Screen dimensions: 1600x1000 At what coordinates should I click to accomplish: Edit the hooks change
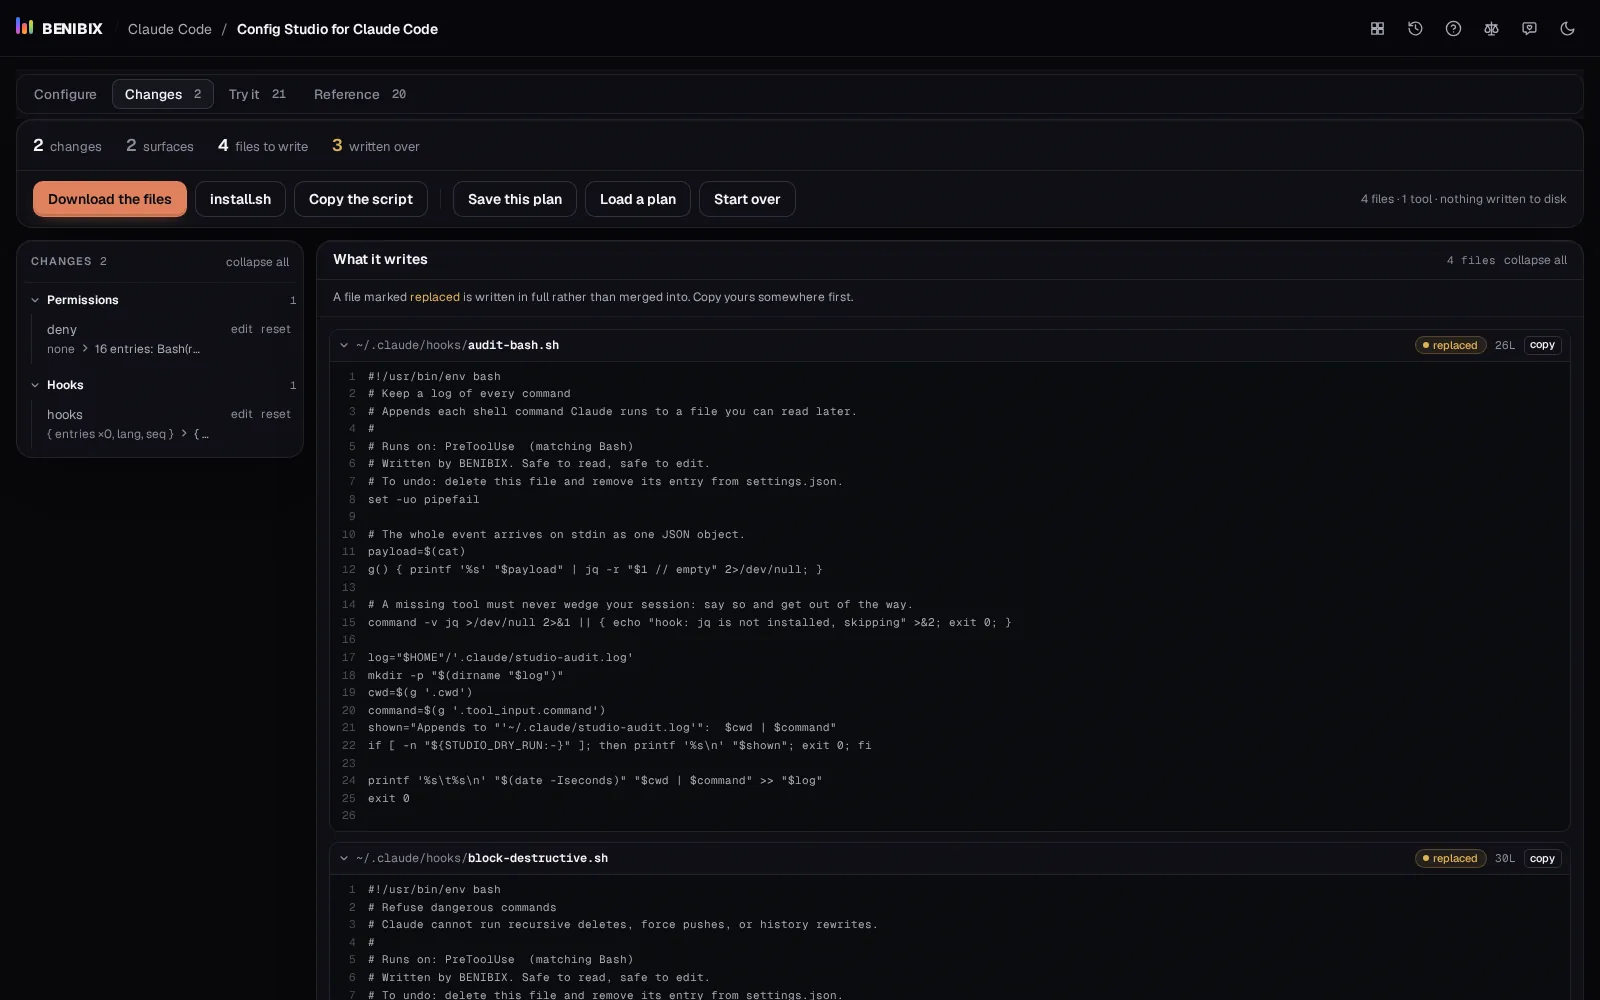pos(242,414)
